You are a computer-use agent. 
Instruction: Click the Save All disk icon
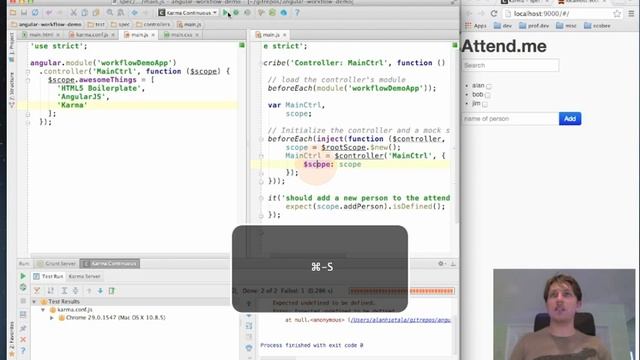pos(24,13)
